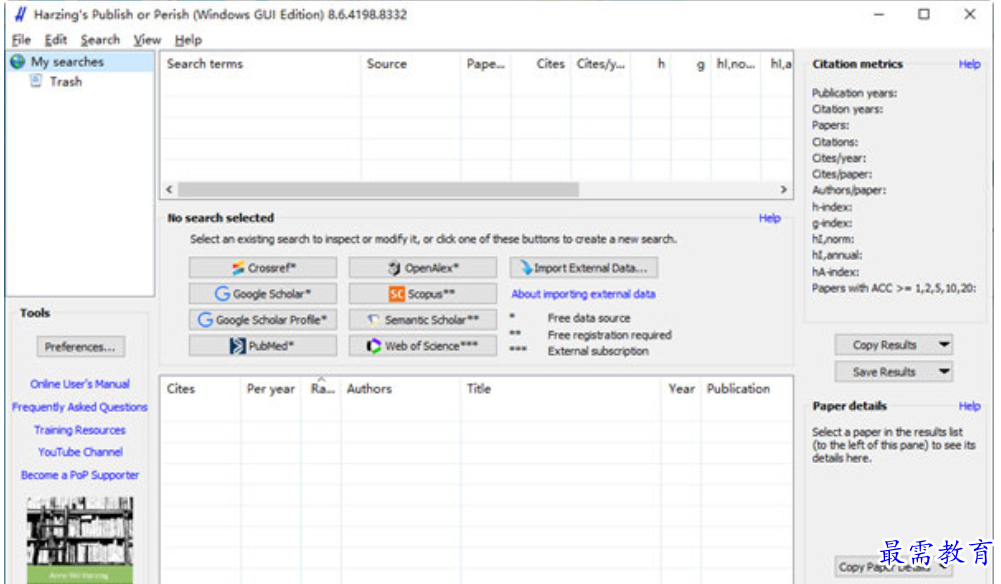
Task: Start an OpenAlex search
Action: tap(423, 267)
